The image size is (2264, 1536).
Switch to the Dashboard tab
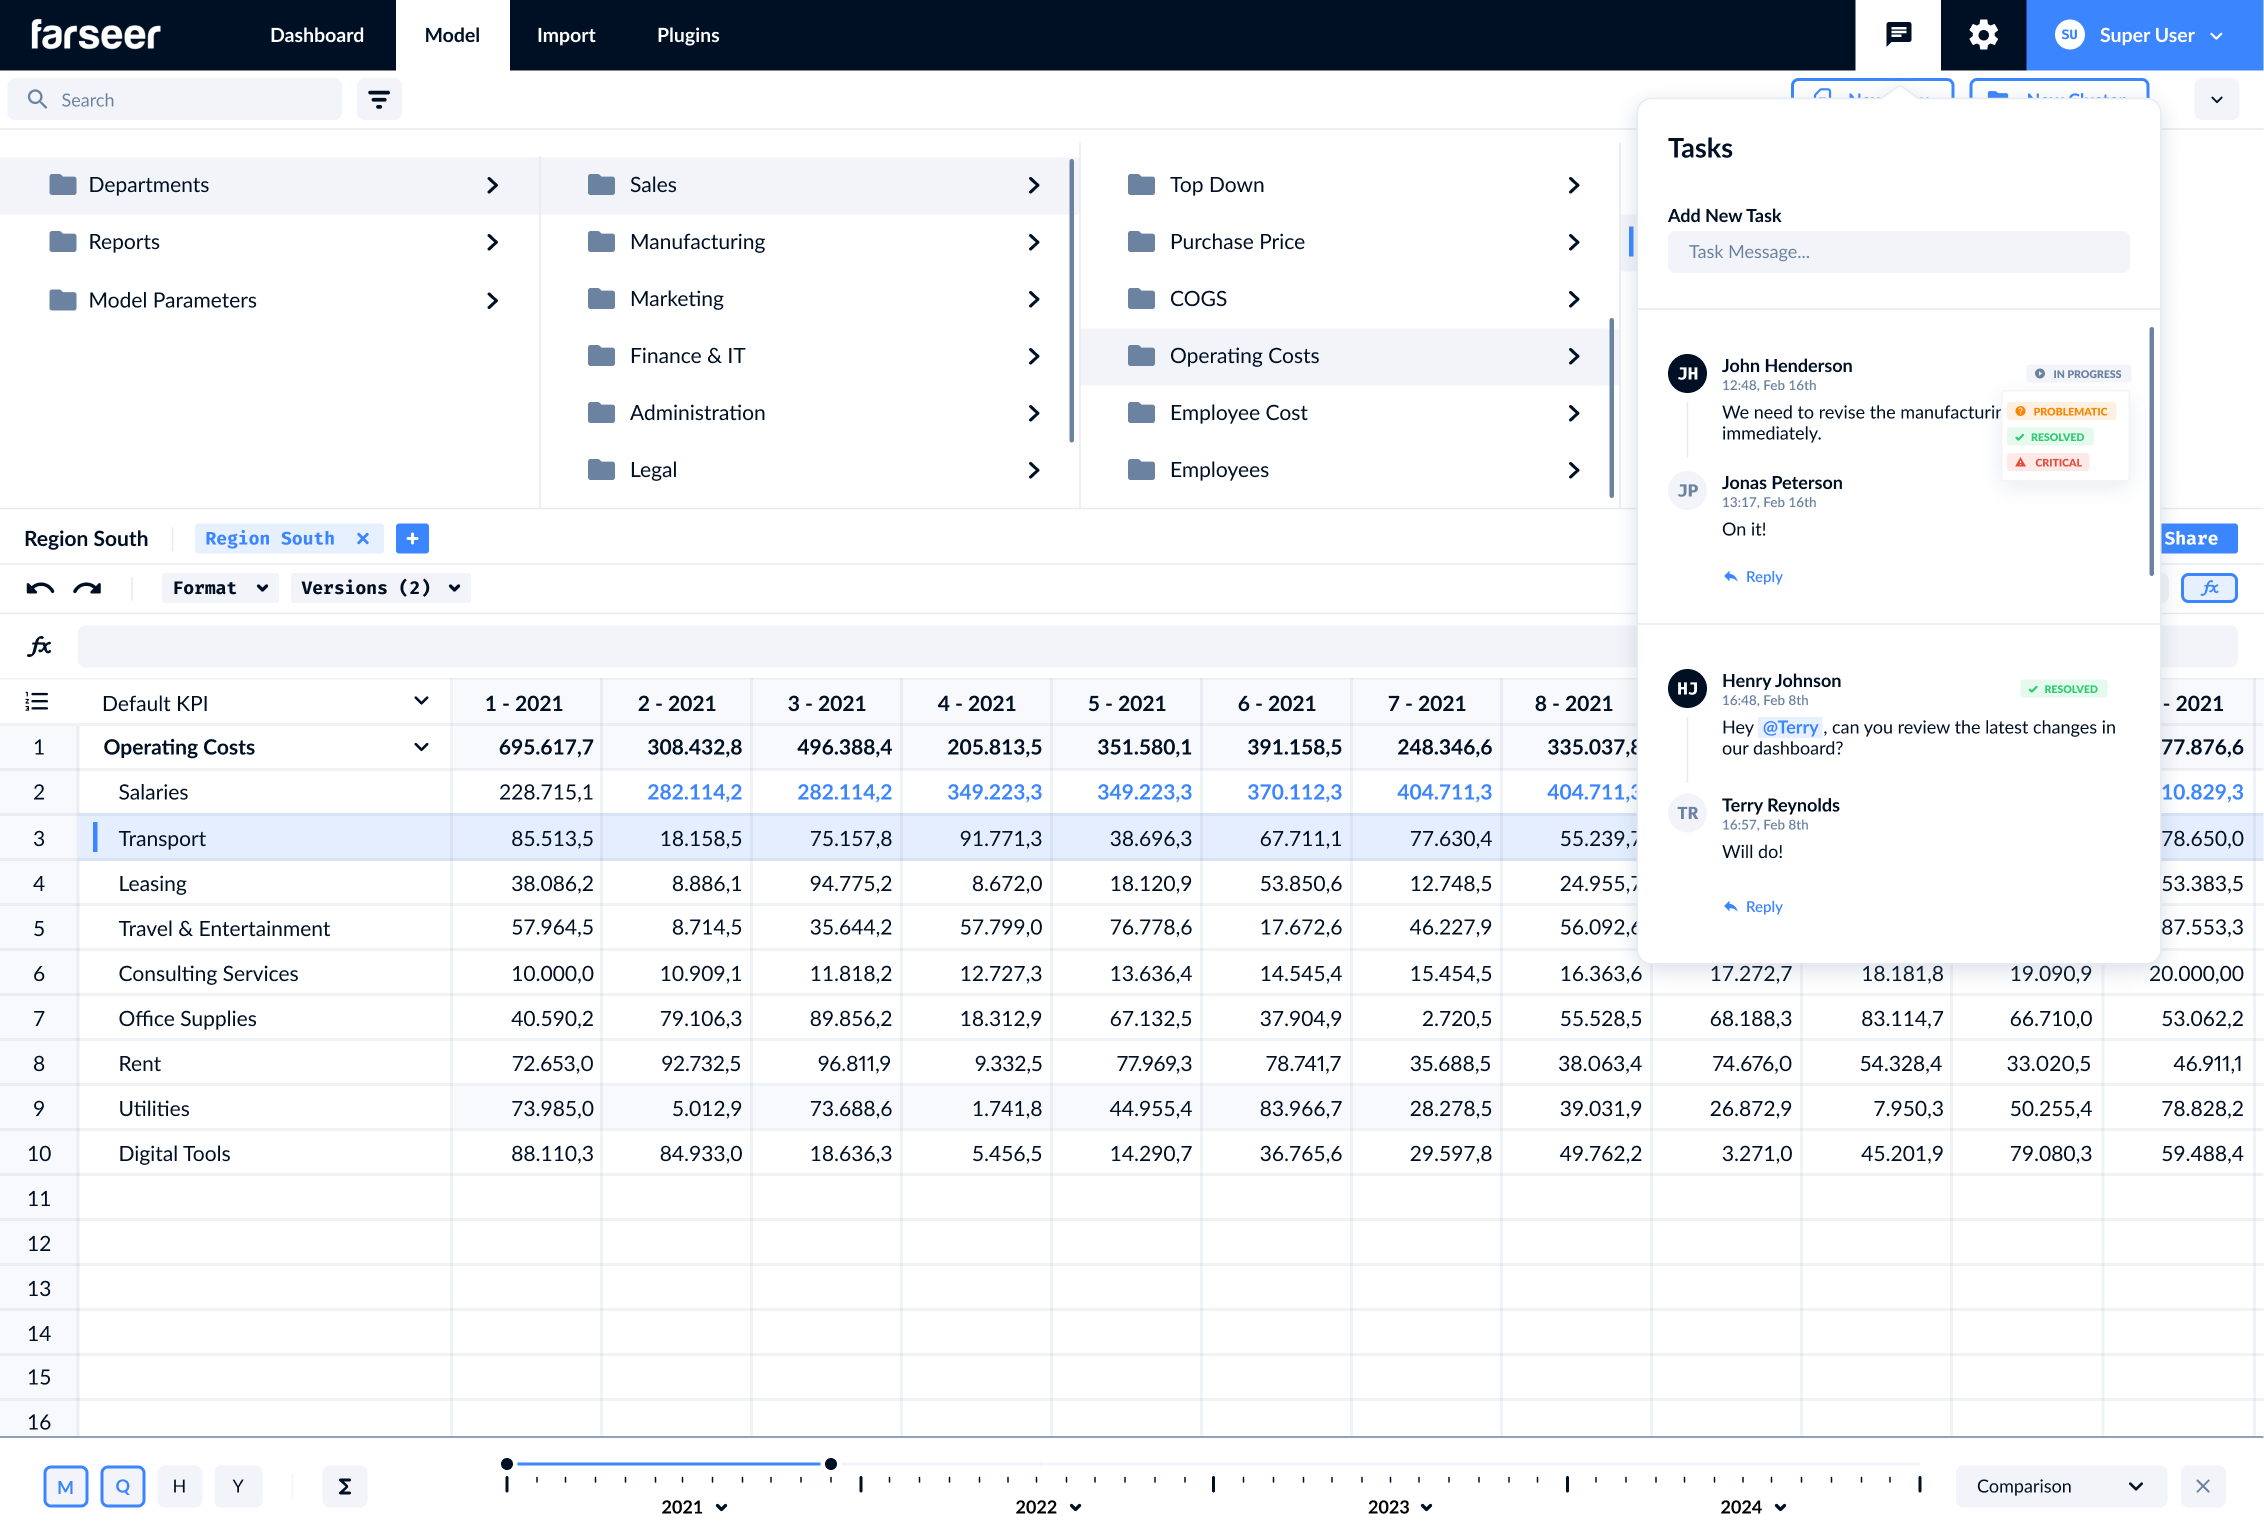[x=316, y=35]
